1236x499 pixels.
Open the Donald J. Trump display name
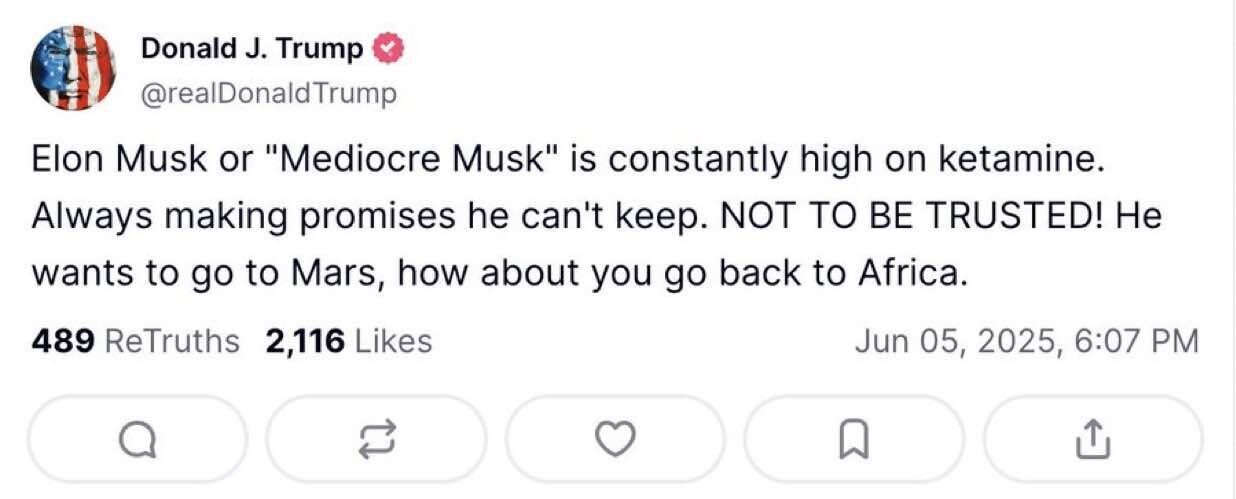click(x=253, y=48)
